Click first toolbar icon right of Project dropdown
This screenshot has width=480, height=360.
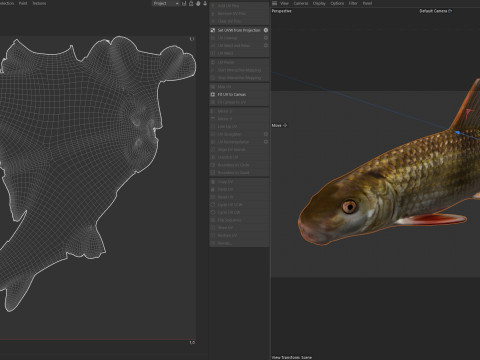[184, 3]
